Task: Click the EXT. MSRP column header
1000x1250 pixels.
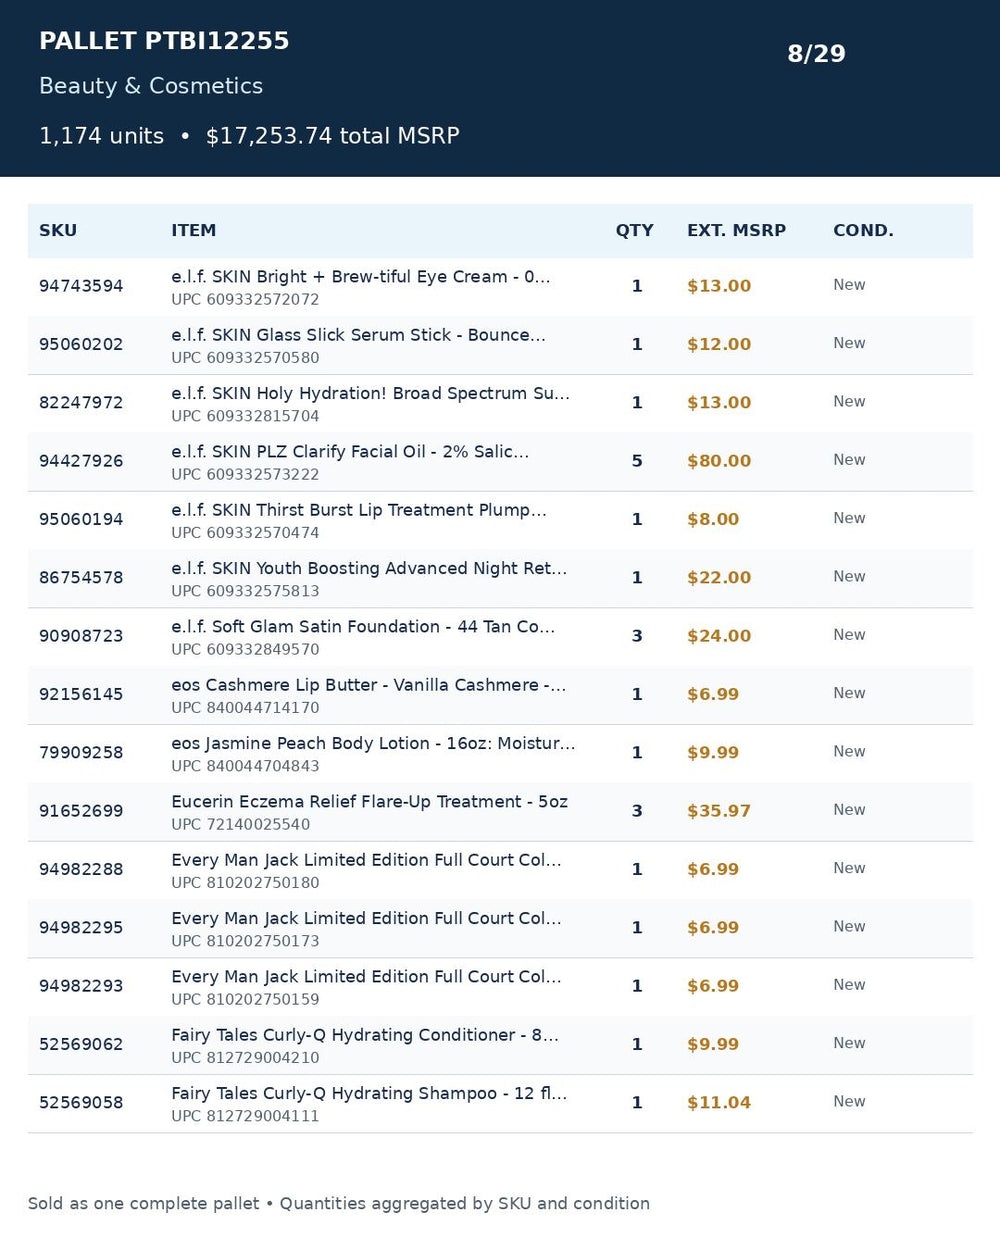Action: (736, 230)
